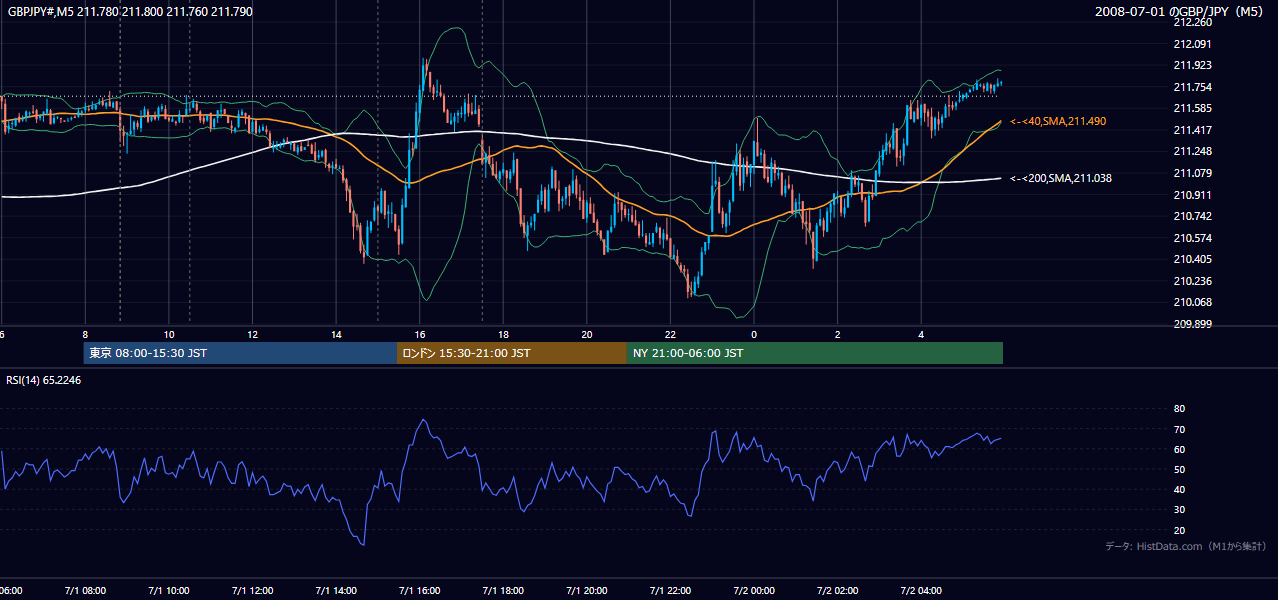Click price axis value 212.260
The image size is (1278, 600).
pos(1192,22)
